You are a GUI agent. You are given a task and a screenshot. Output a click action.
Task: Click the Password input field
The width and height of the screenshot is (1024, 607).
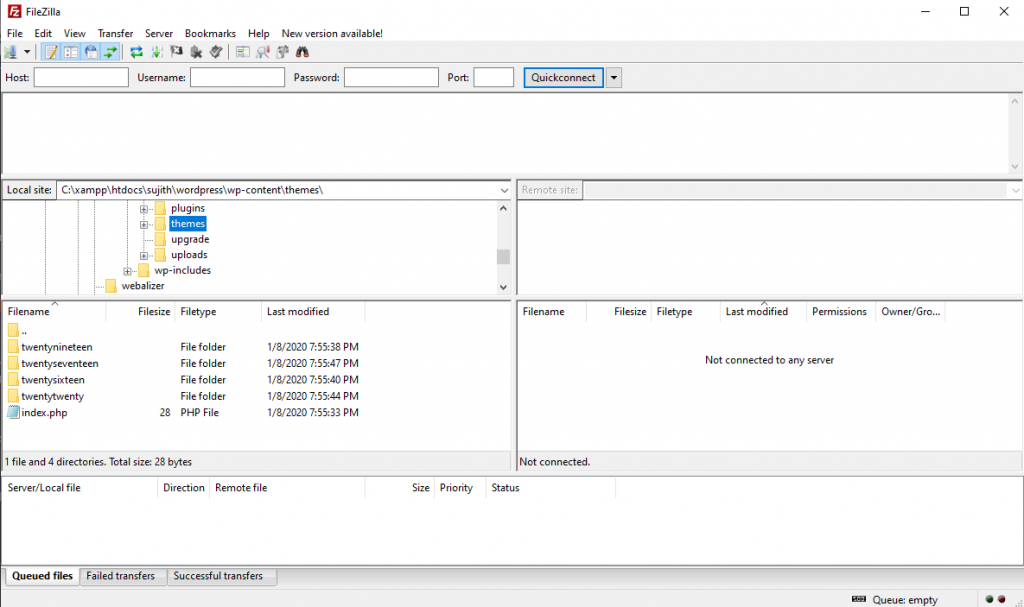tap(391, 77)
